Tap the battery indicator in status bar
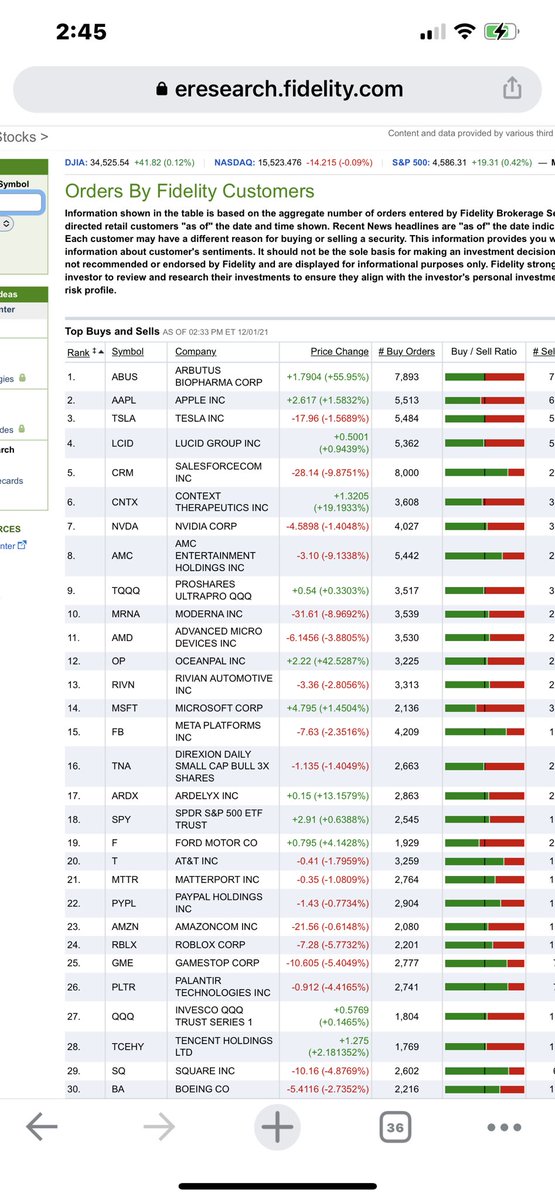 point(501,32)
